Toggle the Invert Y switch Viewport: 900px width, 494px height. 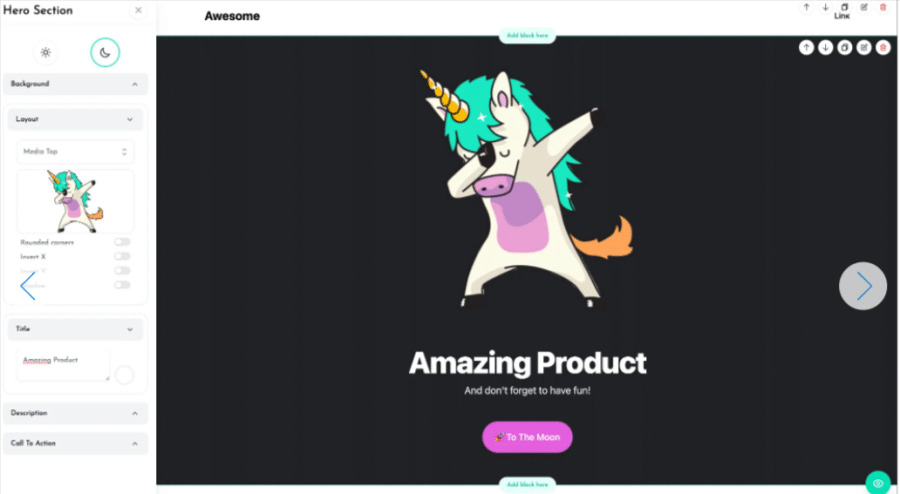[x=122, y=271]
